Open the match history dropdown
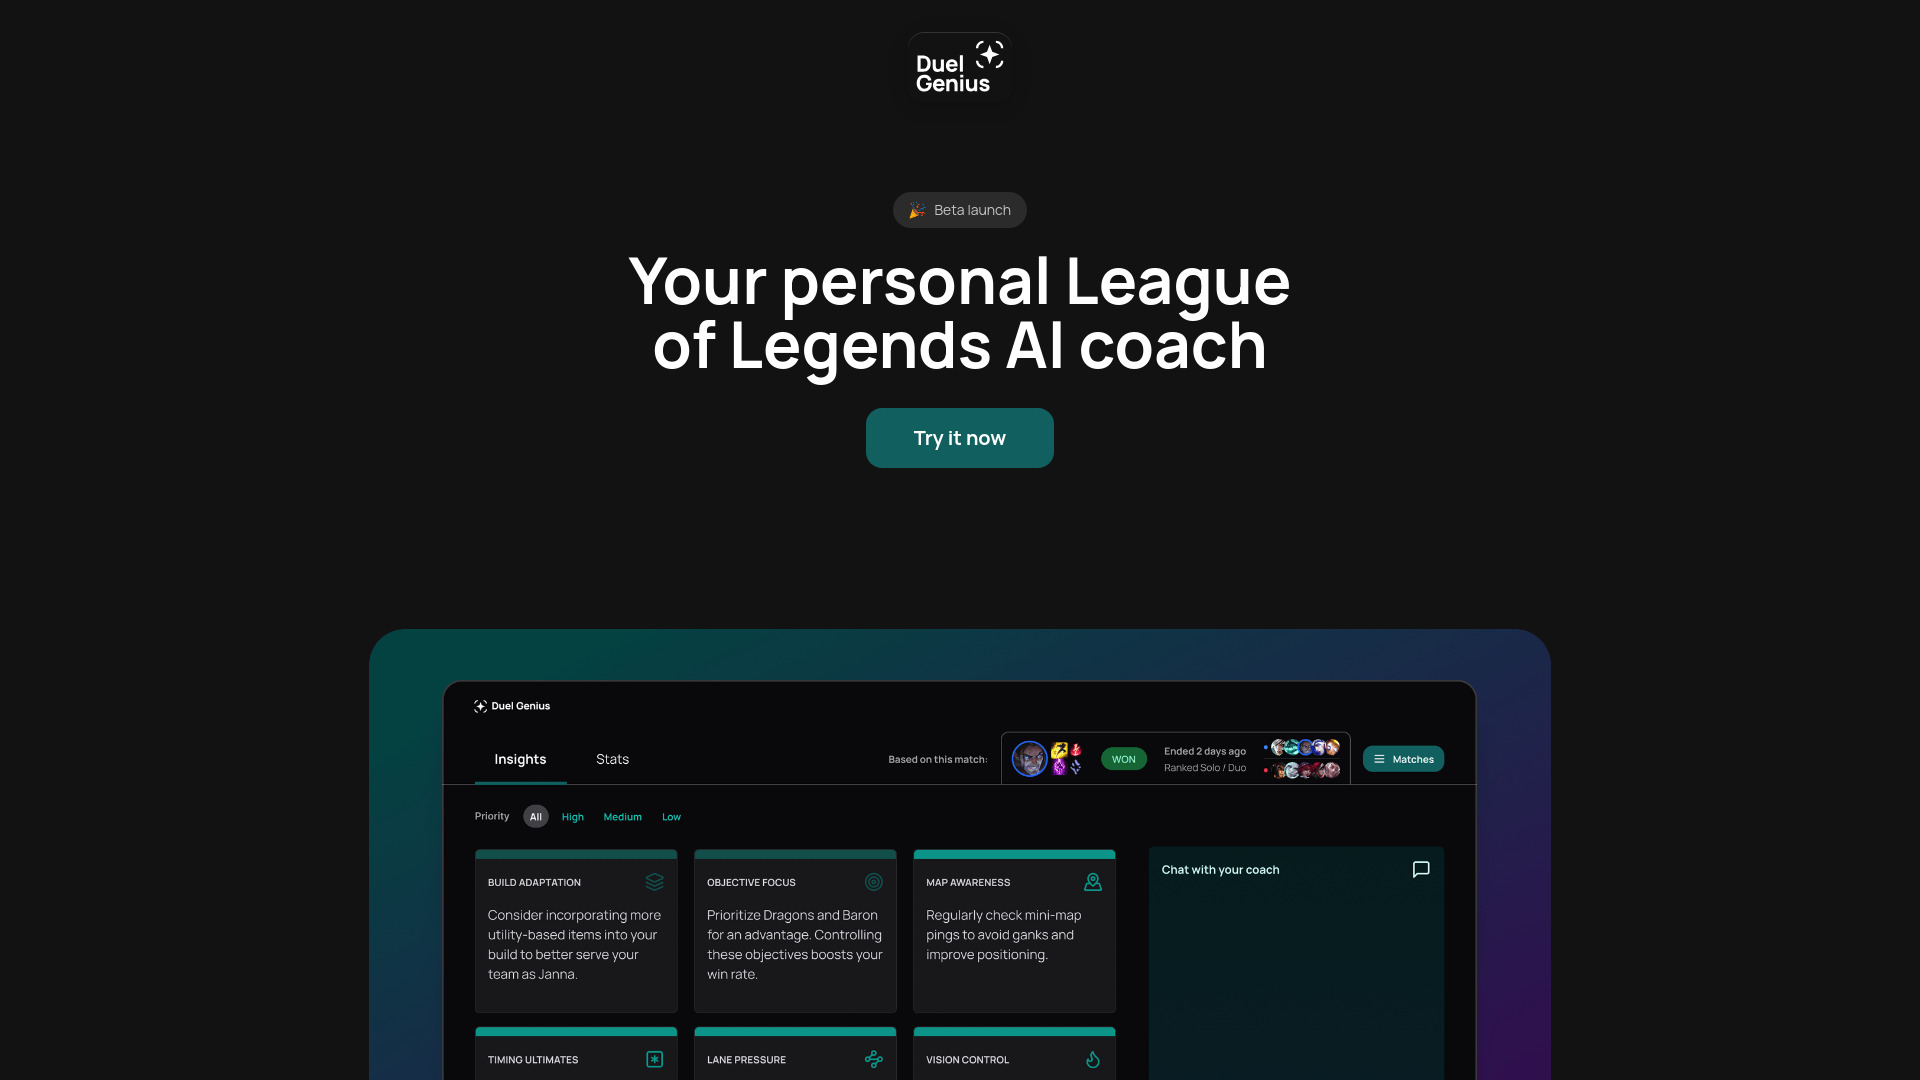Image resolution: width=1920 pixels, height=1080 pixels. (1403, 758)
